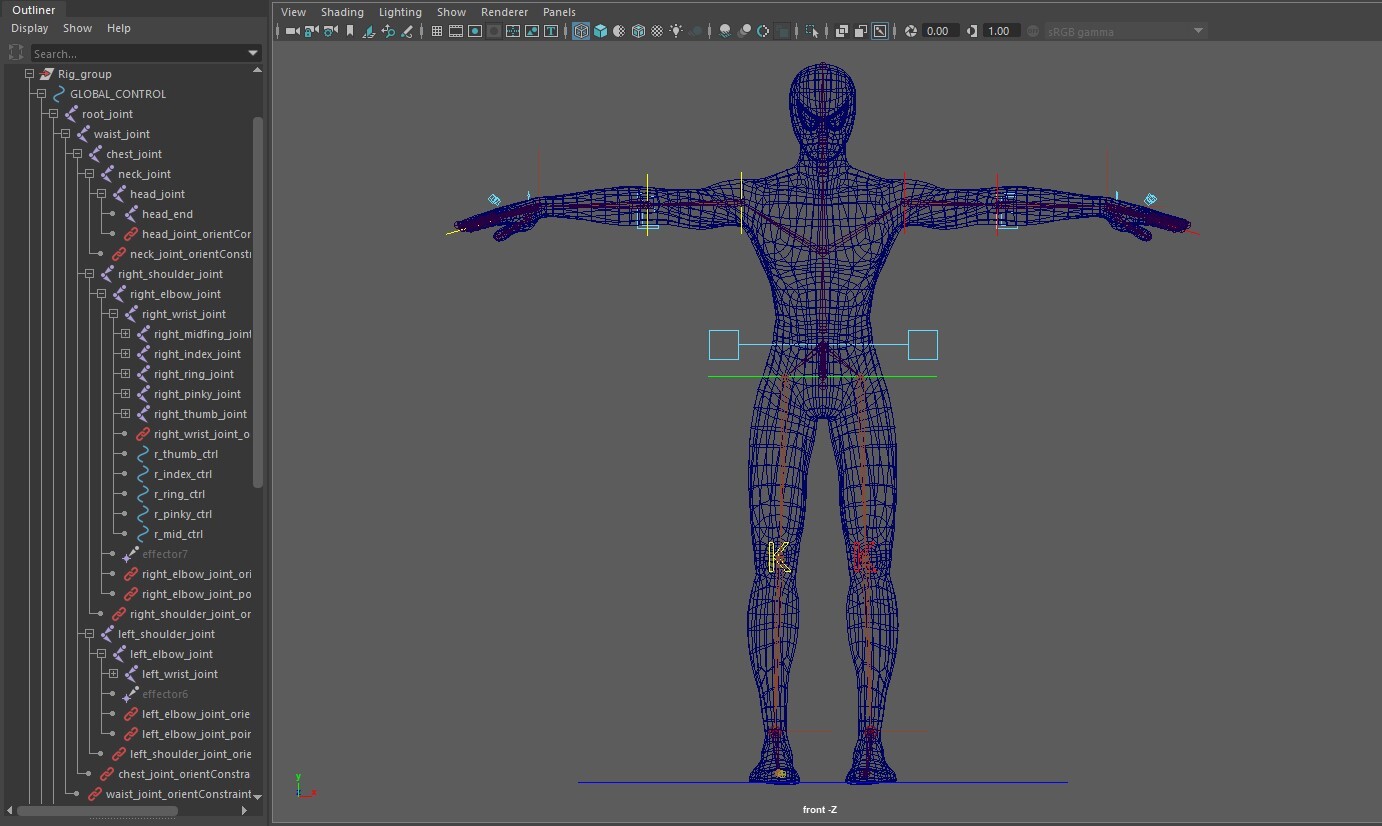
Task: Expand the left_wrist_joint node
Action: (x=111, y=674)
